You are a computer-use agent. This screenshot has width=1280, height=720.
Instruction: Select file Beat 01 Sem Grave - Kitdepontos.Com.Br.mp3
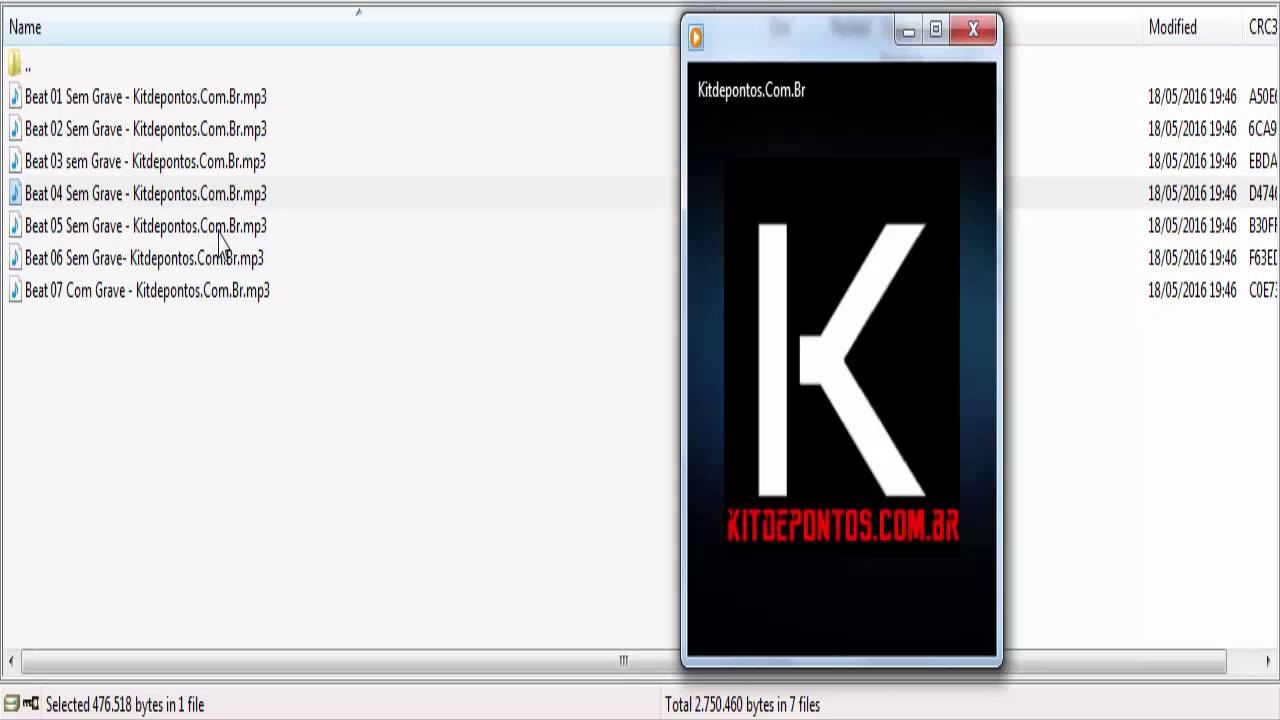[x=146, y=97]
